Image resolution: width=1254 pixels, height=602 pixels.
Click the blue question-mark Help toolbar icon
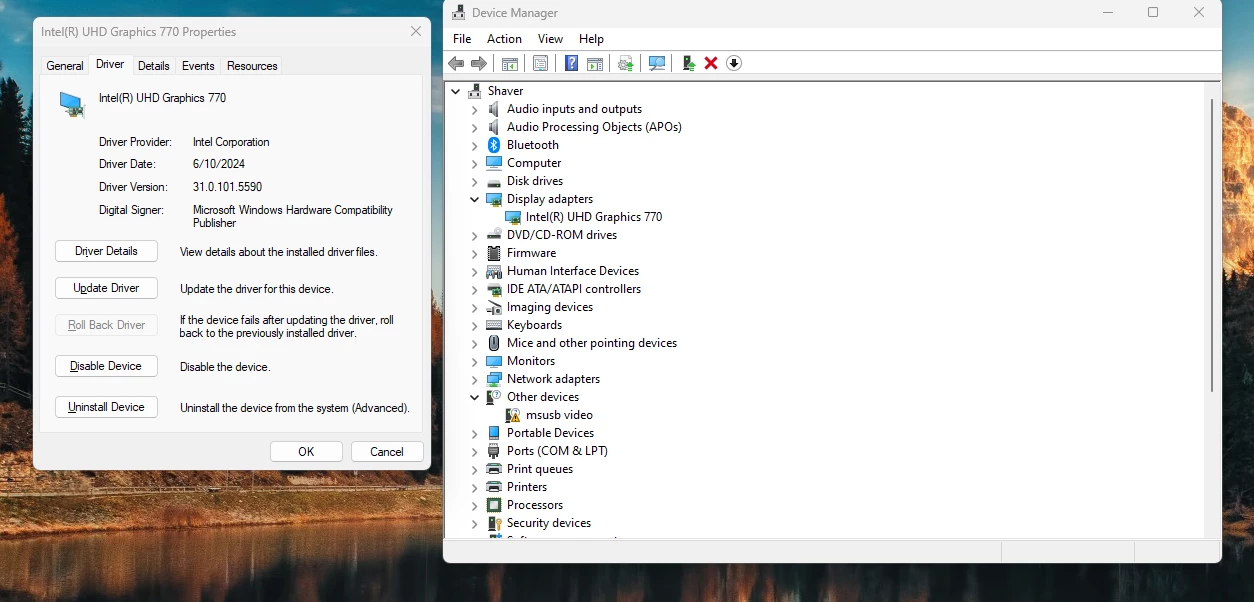[x=571, y=63]
